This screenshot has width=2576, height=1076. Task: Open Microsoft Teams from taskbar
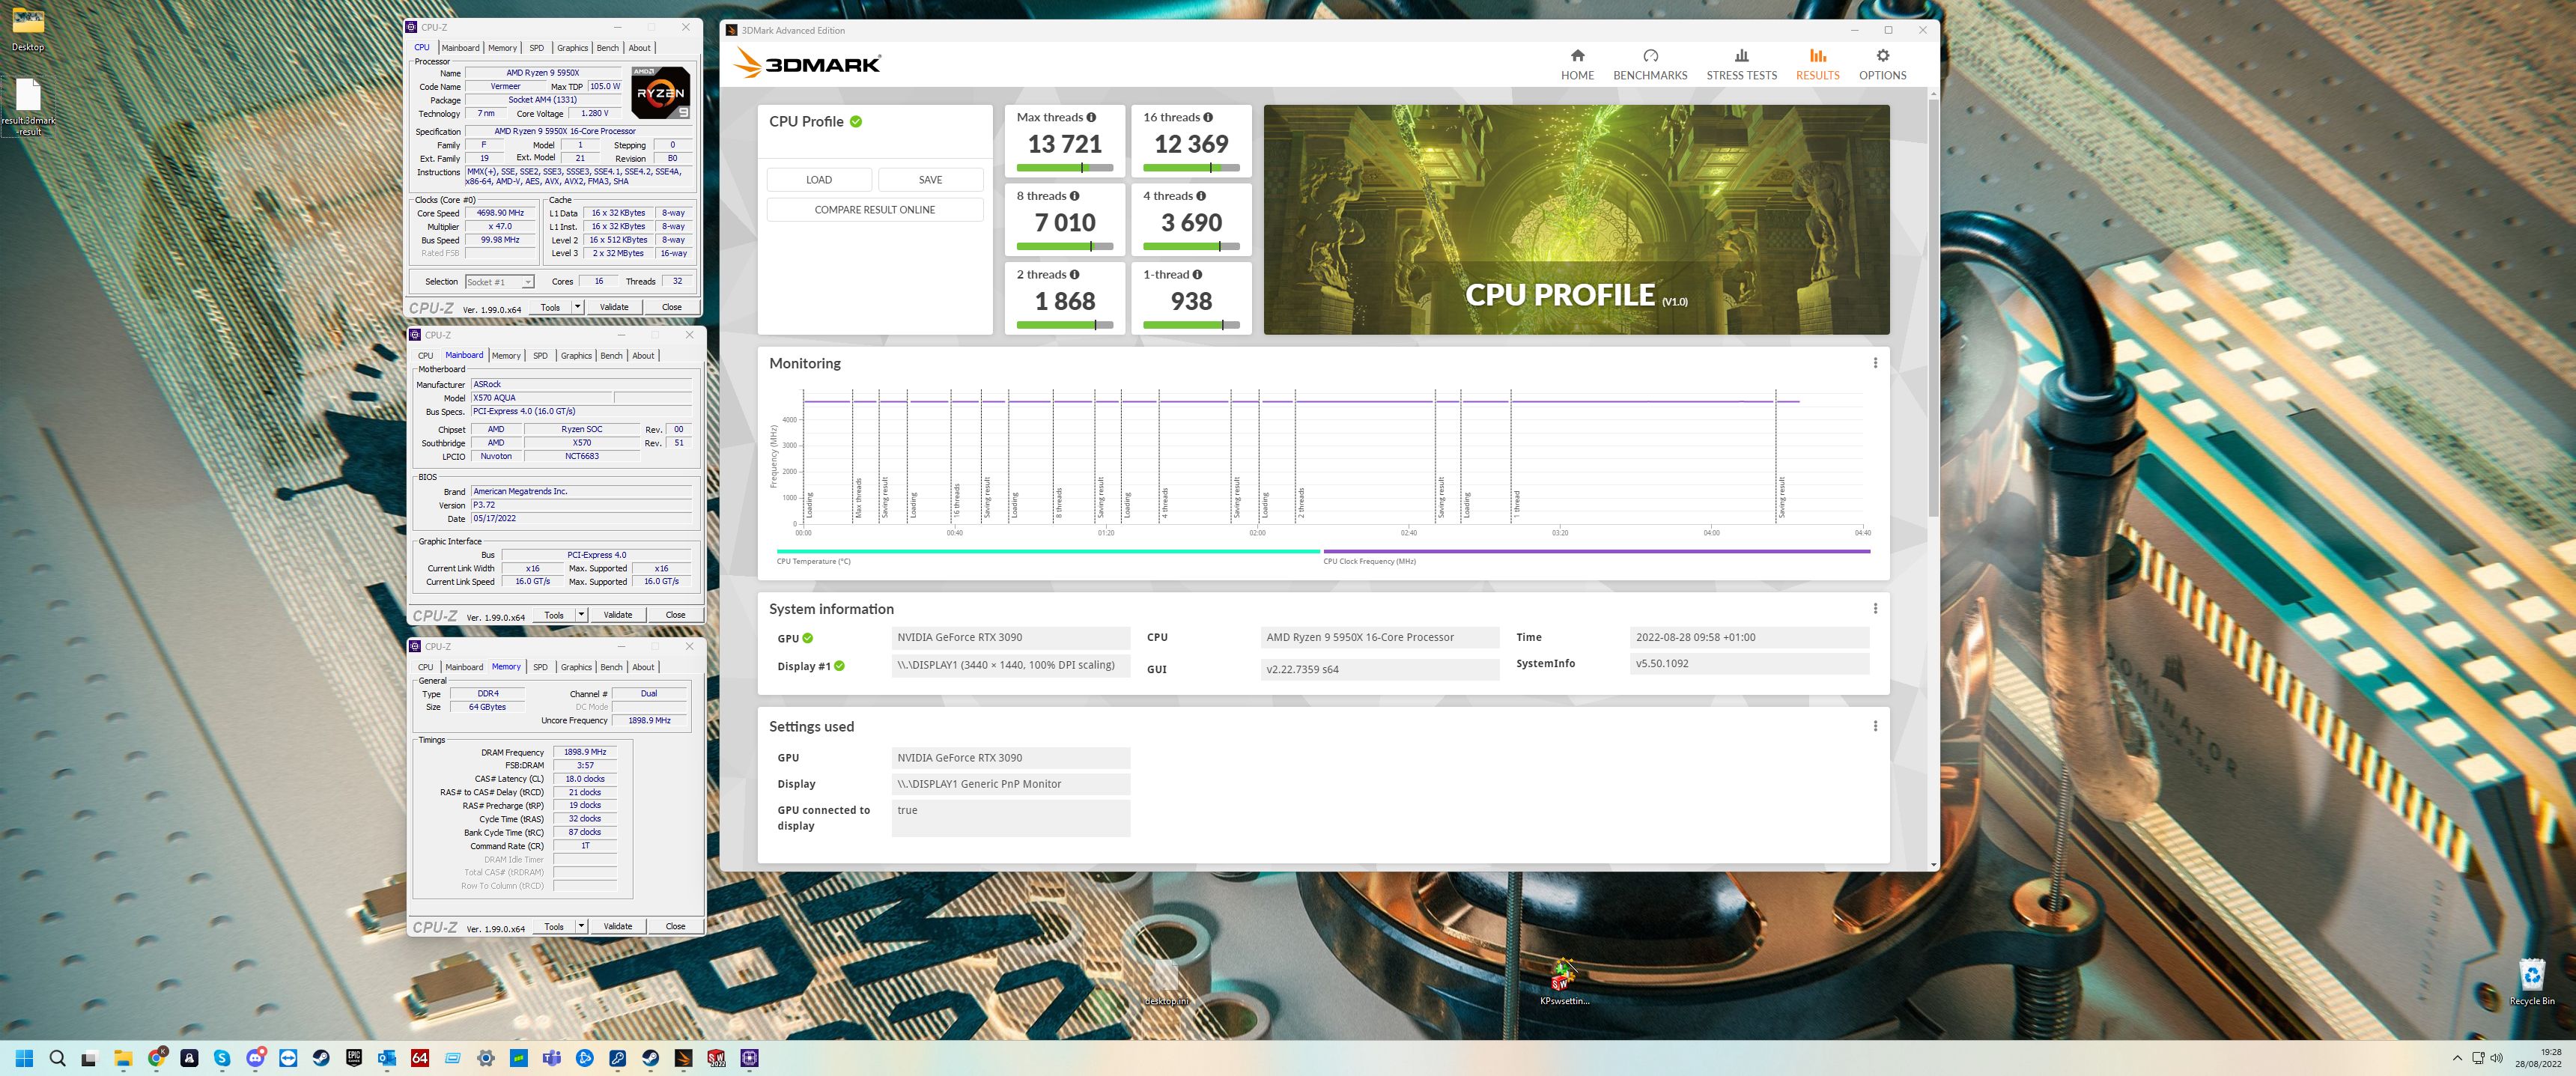pos(552,1057)
